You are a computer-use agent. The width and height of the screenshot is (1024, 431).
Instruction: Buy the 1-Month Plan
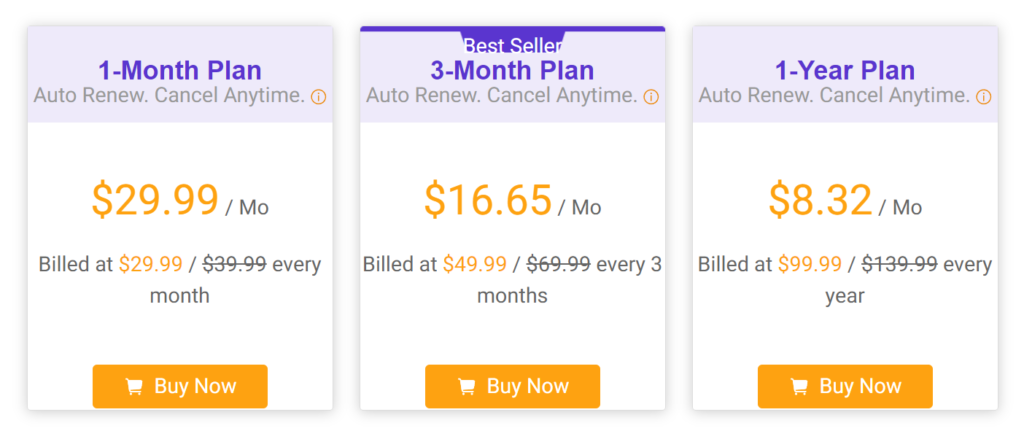click(x=180, y=386)
